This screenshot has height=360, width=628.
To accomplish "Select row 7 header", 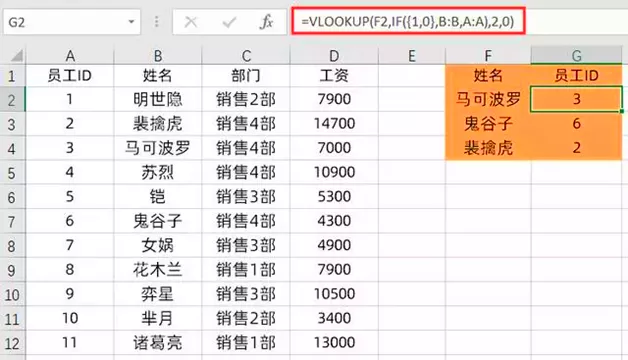I will tap(12, 221).
